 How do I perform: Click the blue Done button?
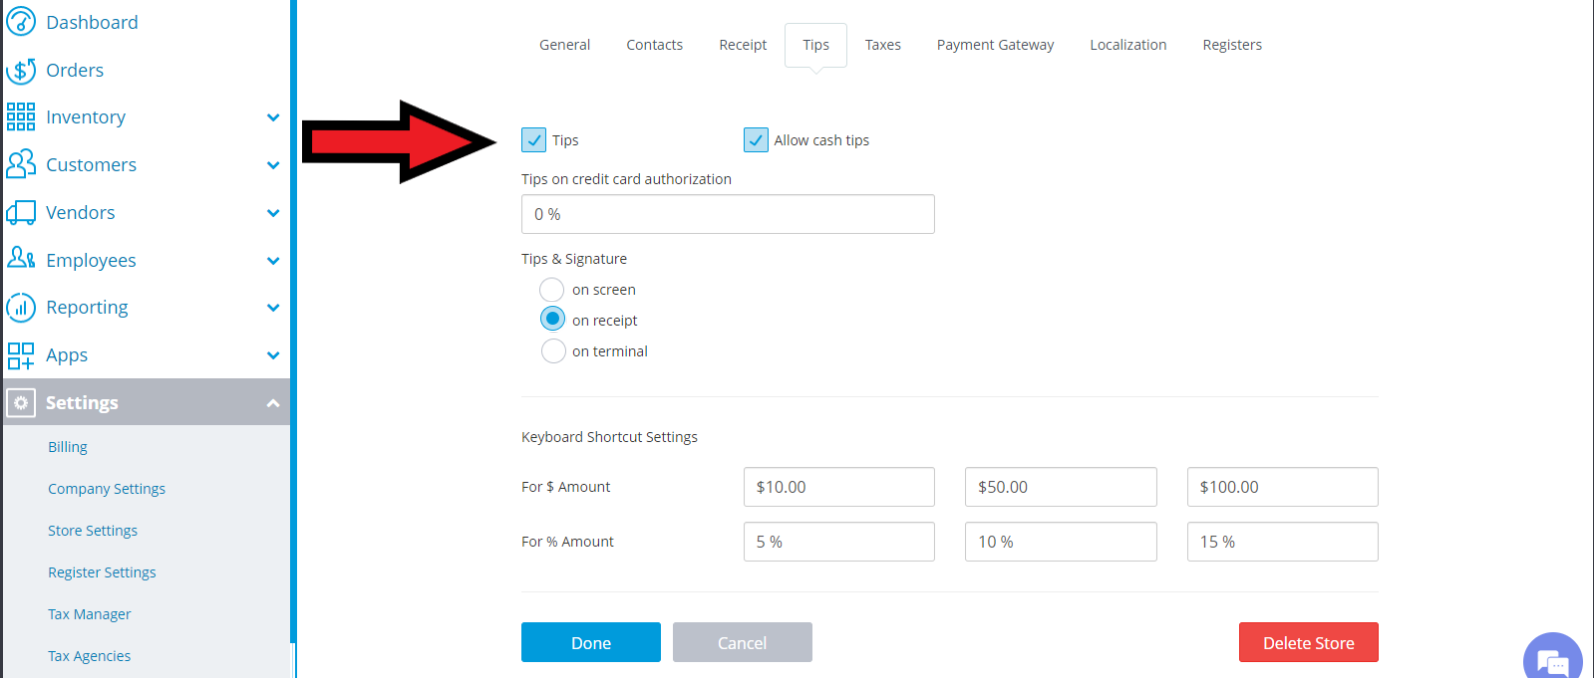(591, 642)
